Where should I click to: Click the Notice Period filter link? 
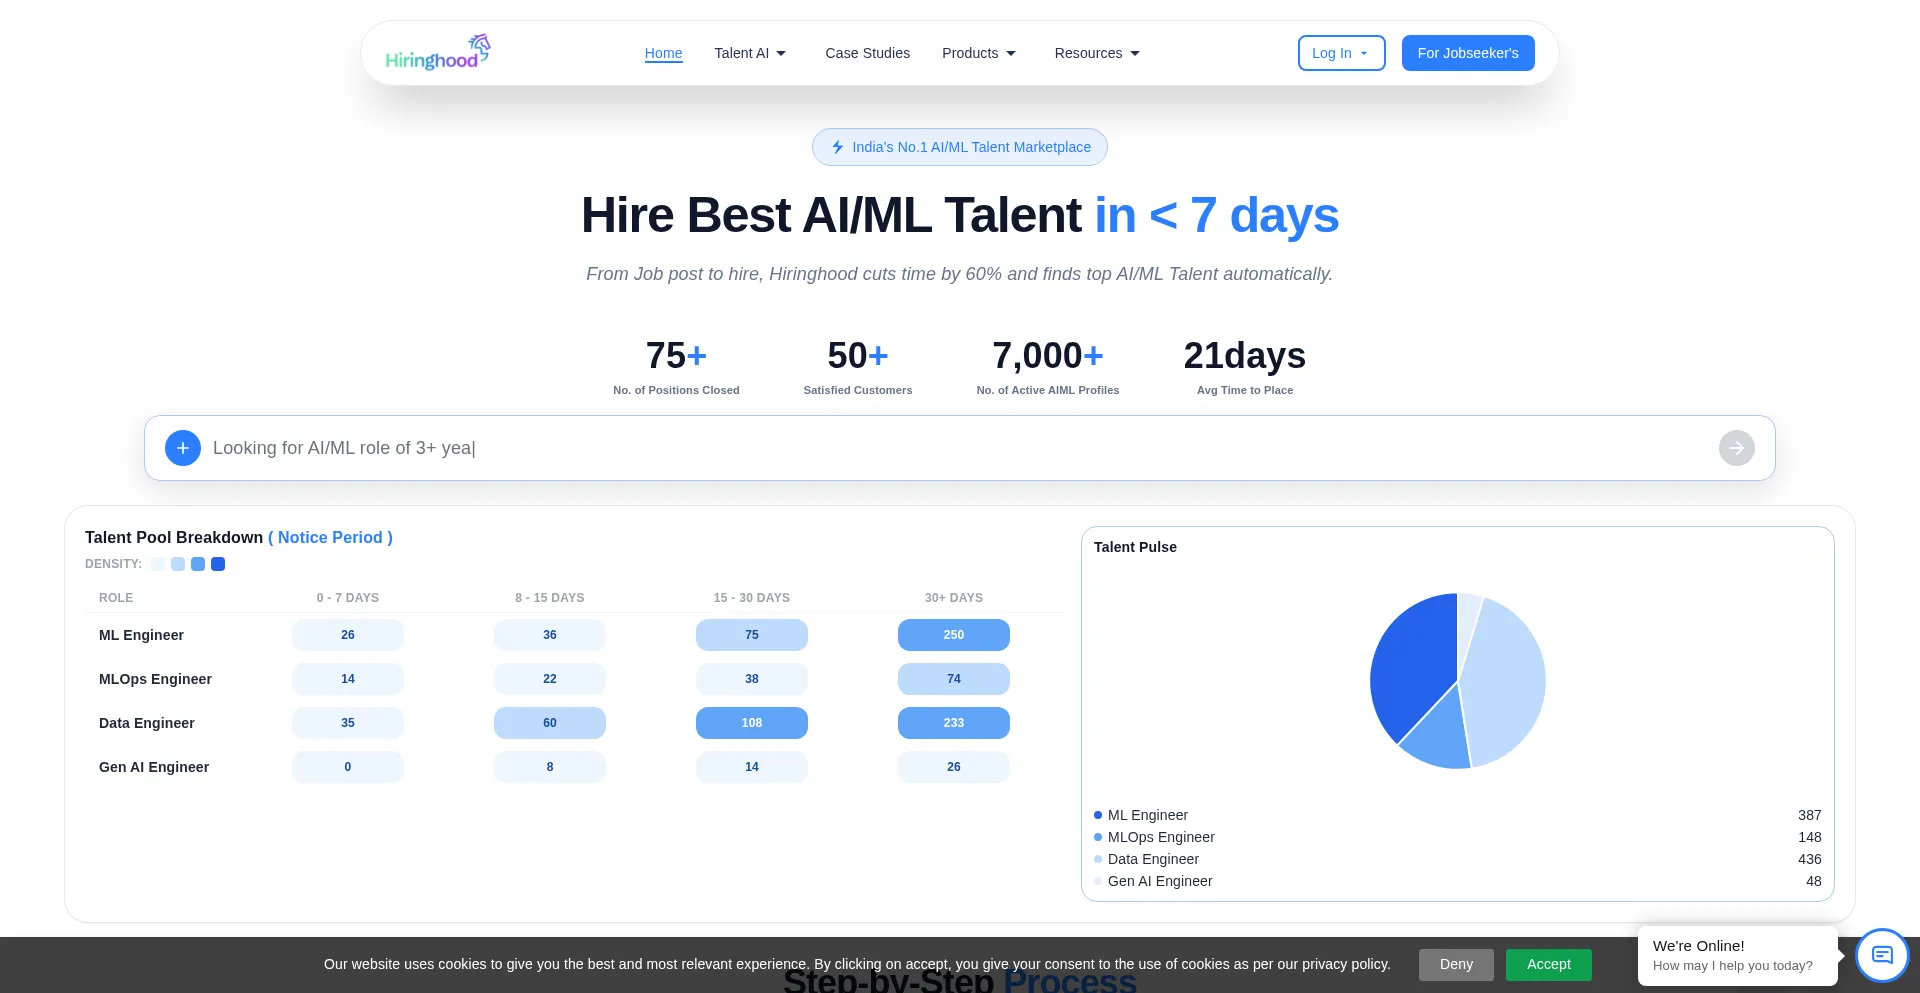tap(330, 537)
